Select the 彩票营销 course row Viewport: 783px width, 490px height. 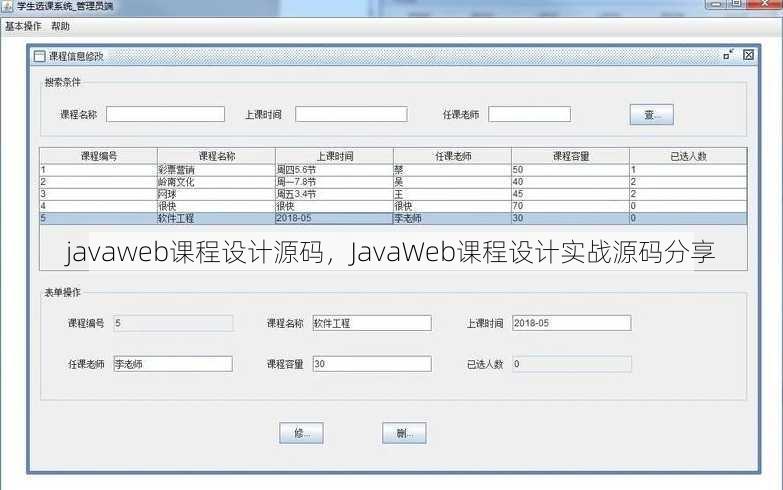coord(393,170)
